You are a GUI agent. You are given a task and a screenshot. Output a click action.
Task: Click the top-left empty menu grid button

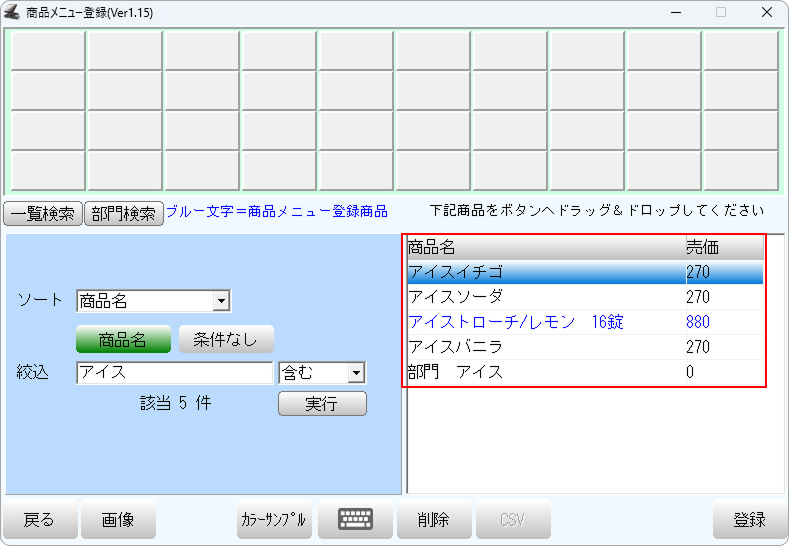(x=47, y=51)
